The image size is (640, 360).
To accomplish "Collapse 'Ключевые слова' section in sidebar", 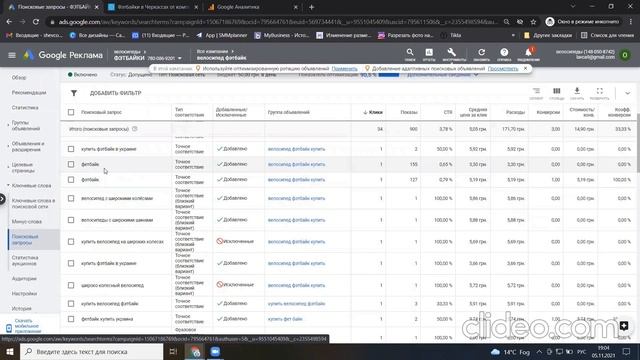I will (x=8, y=185).
